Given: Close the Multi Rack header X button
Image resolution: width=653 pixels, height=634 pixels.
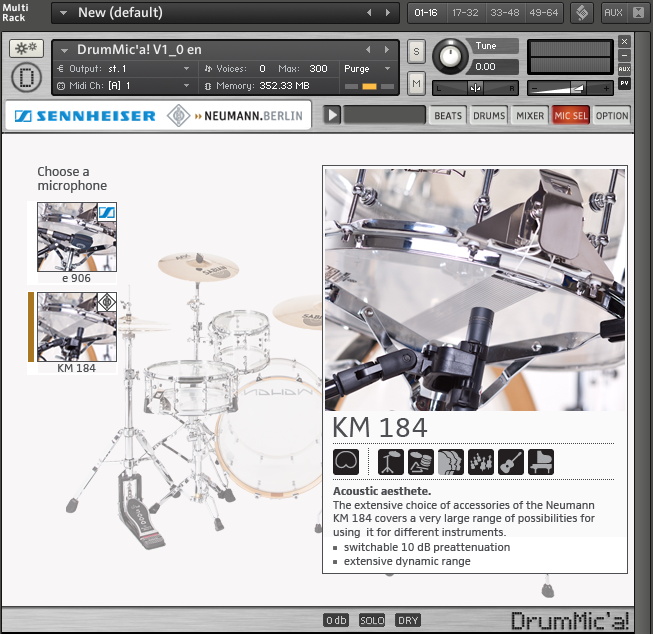Looking at the screenshot, I should pyautogui.click(x=638, y=12).
